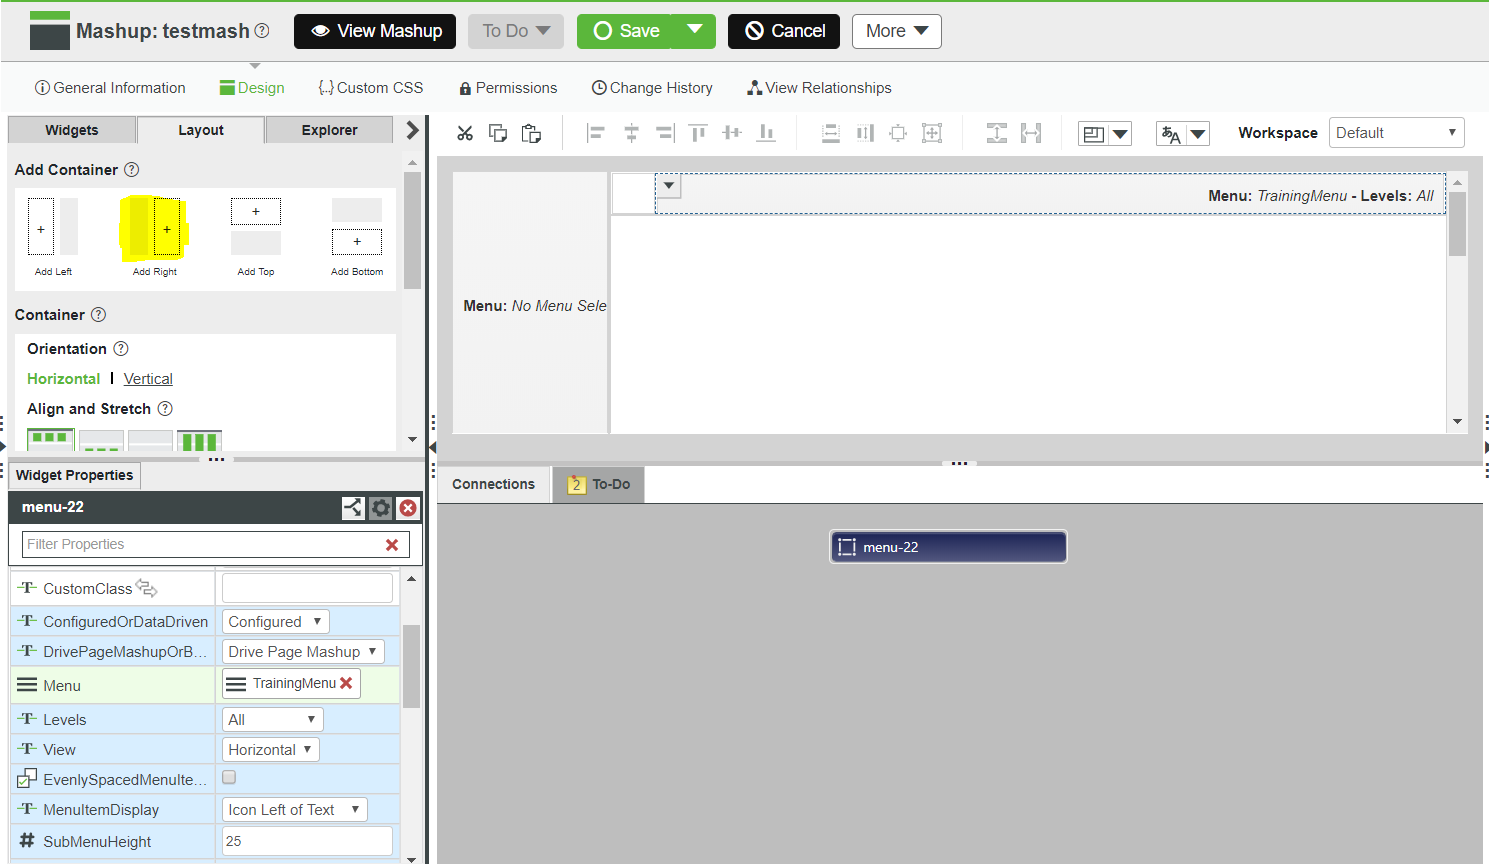Select the Paste icon in the toolbar
The height and width of the screenshot is (865, 1489).
click(530, 133)
